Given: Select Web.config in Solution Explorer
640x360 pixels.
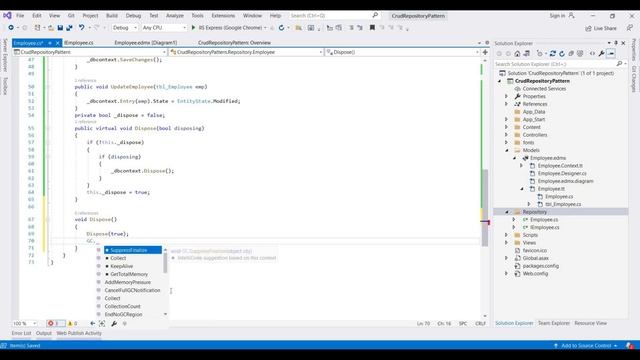Looking at the screenshot, I should [x=535, y=273].
